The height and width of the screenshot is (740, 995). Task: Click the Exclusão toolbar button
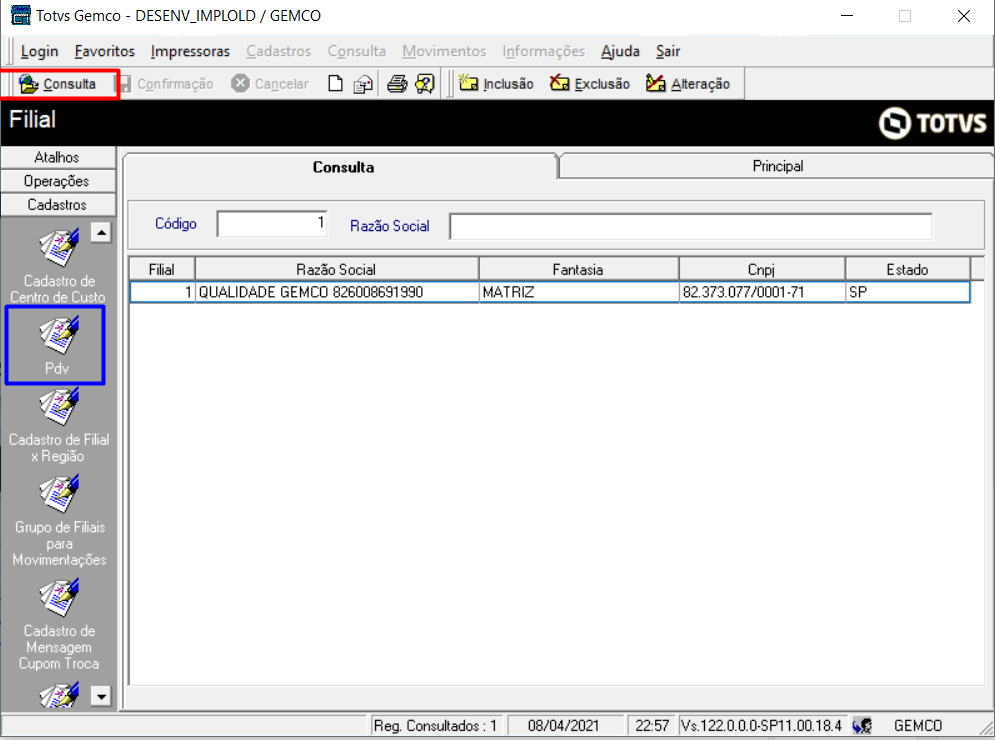tap(590, 84)
